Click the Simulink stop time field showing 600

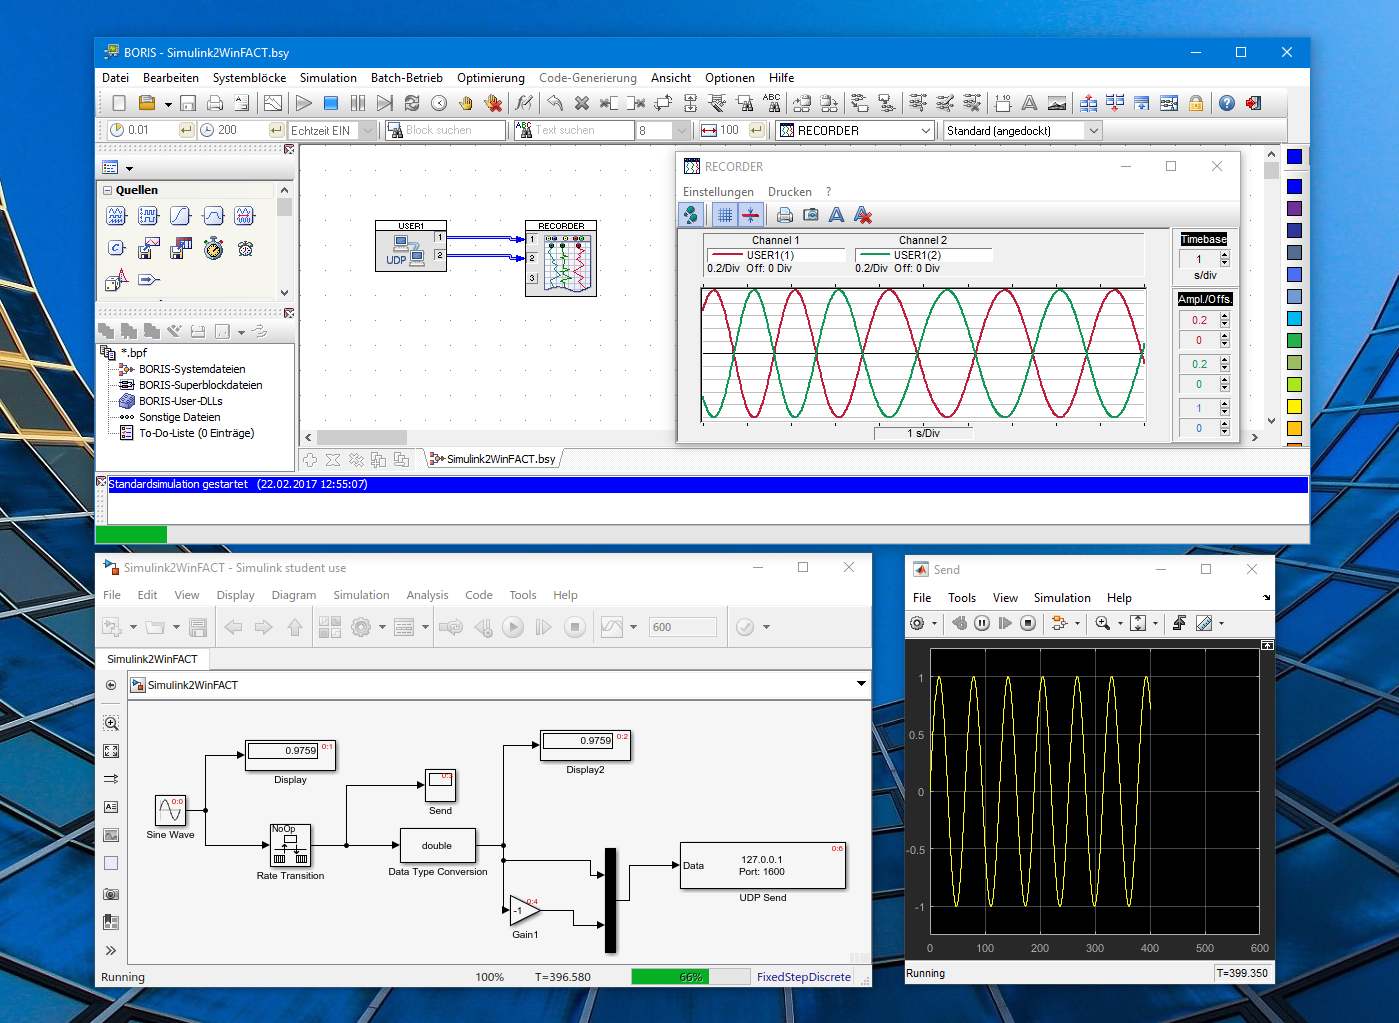[x=683, y=627]
